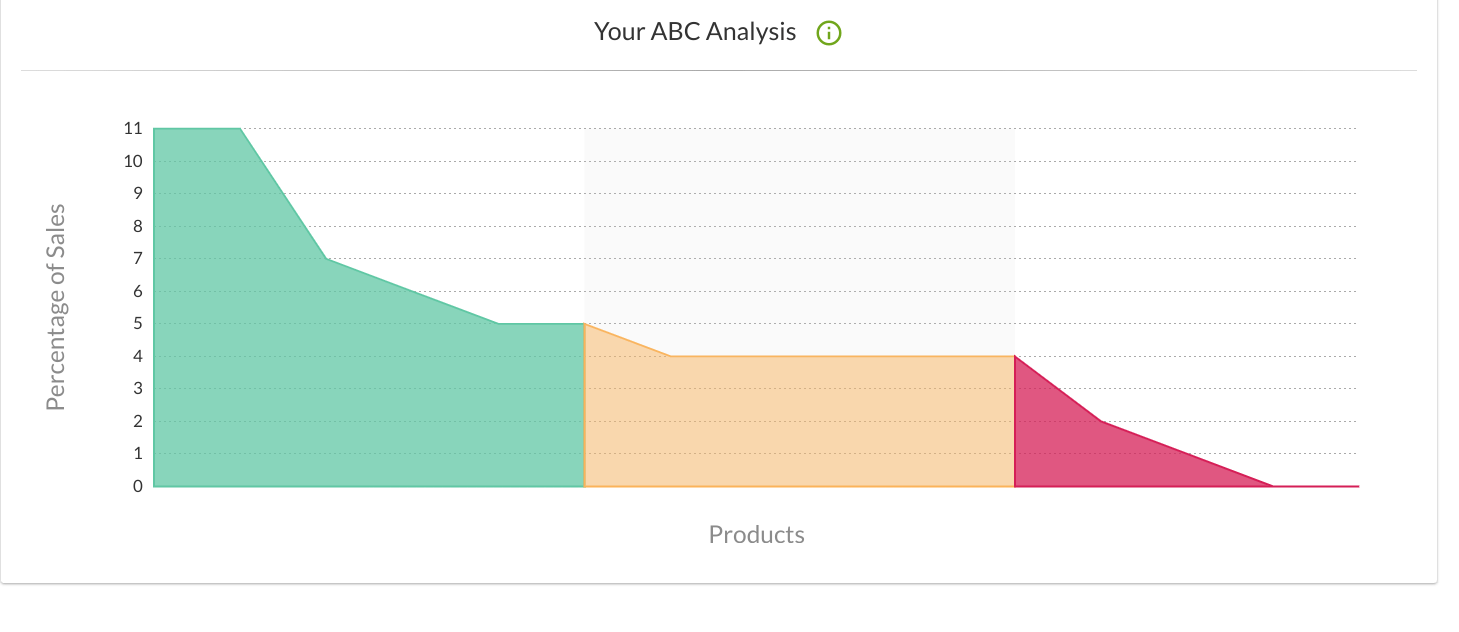Click the 3 tick label on y-axis
The height and width of the screenshot is (632, 1459).
[x=137, y=388]
